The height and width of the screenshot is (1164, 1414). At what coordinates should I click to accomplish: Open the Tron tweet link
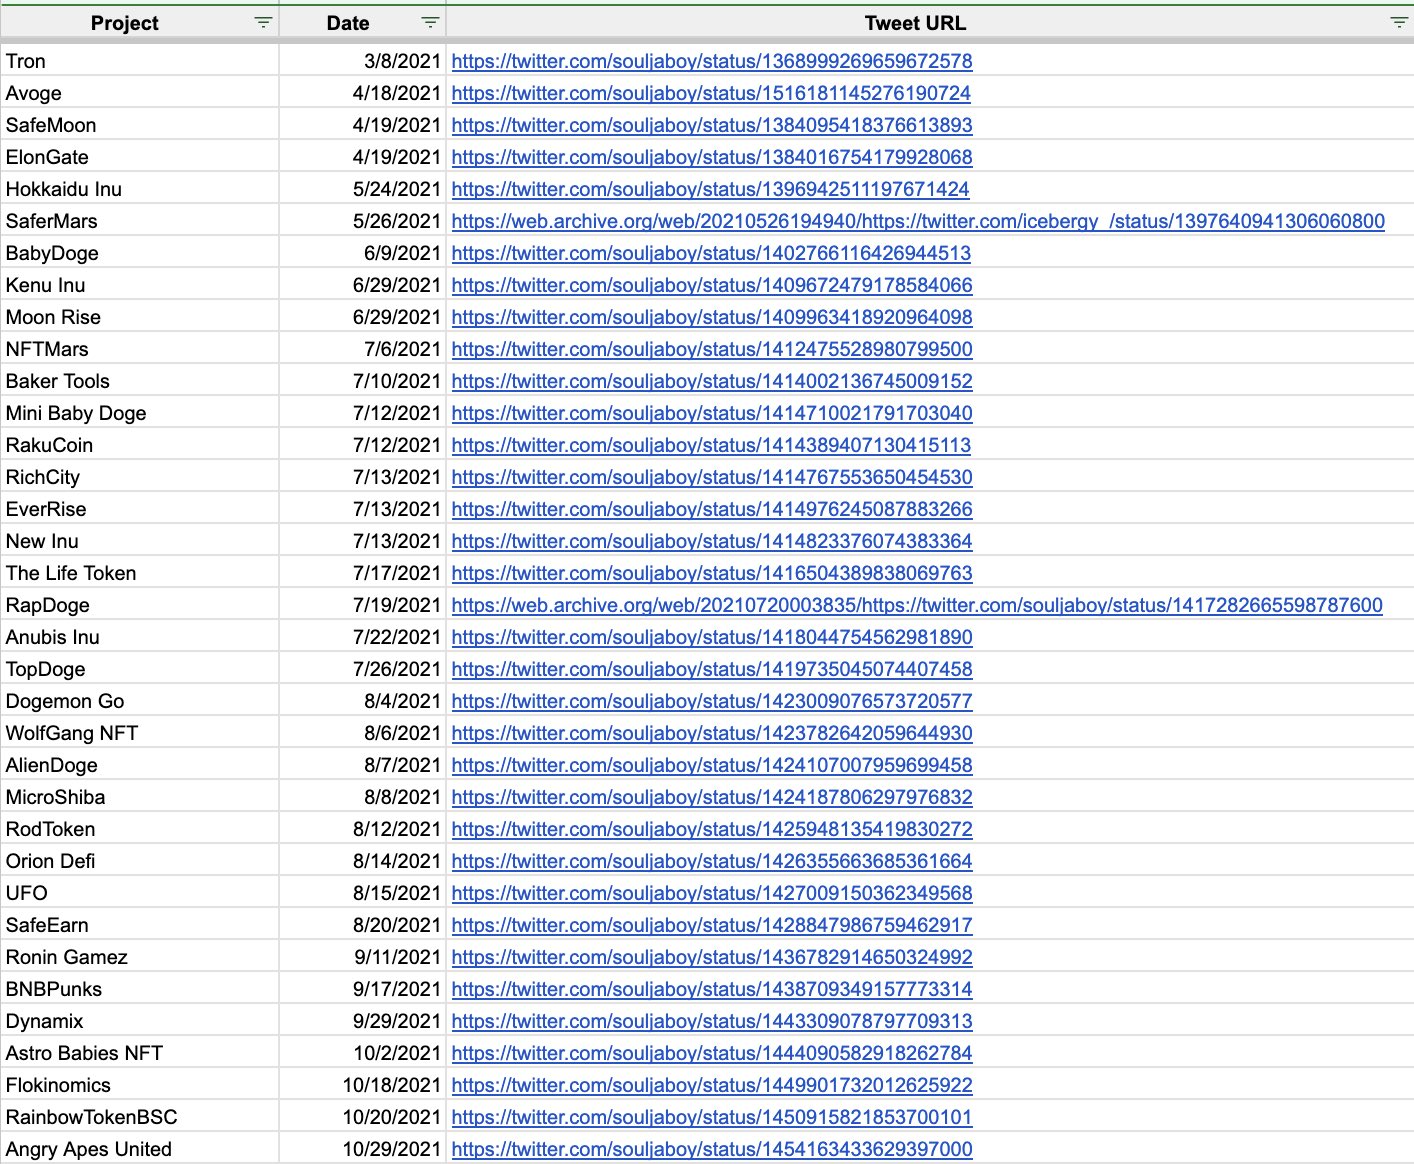712,61
